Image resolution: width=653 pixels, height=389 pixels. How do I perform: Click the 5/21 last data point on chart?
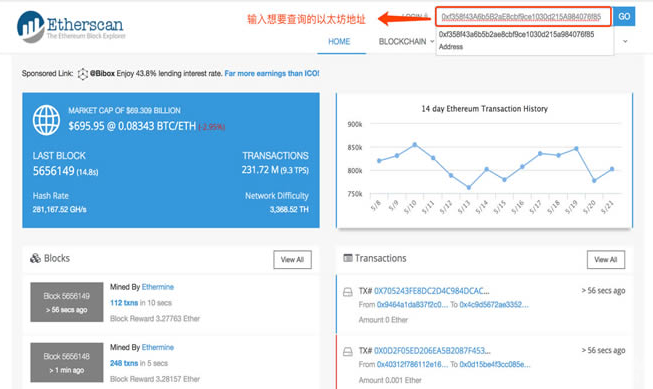pos(612,169)
